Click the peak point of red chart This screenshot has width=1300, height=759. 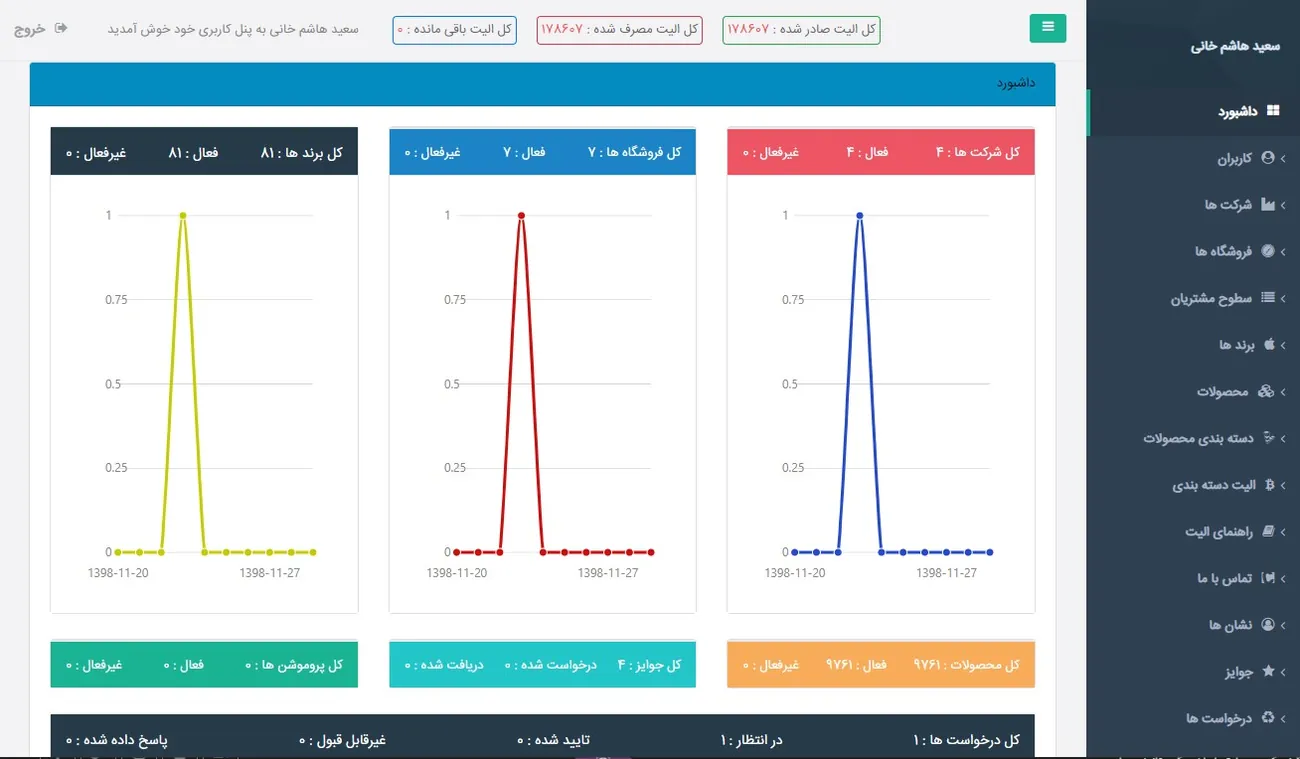(x=521, y=215)
